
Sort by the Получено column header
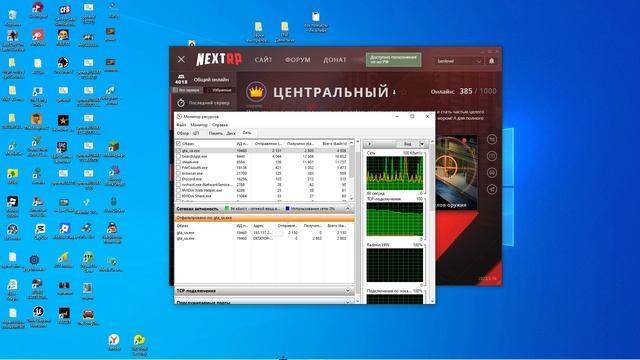tap(300, 144)
